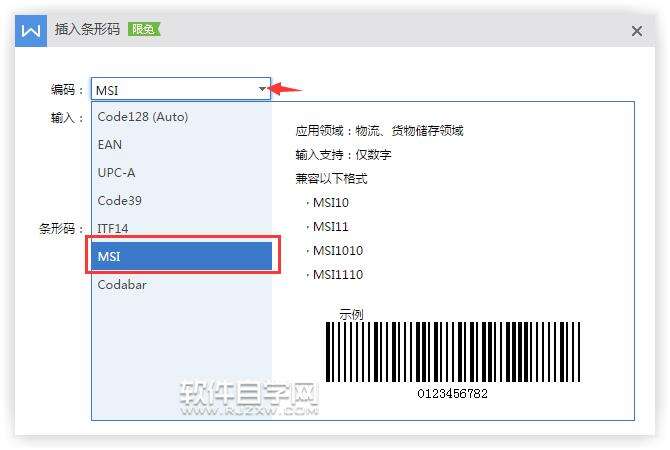Screen dimensions: 670x450
Task: Click the 插入条形码 dialog title text
Action: tap(87, 29)
